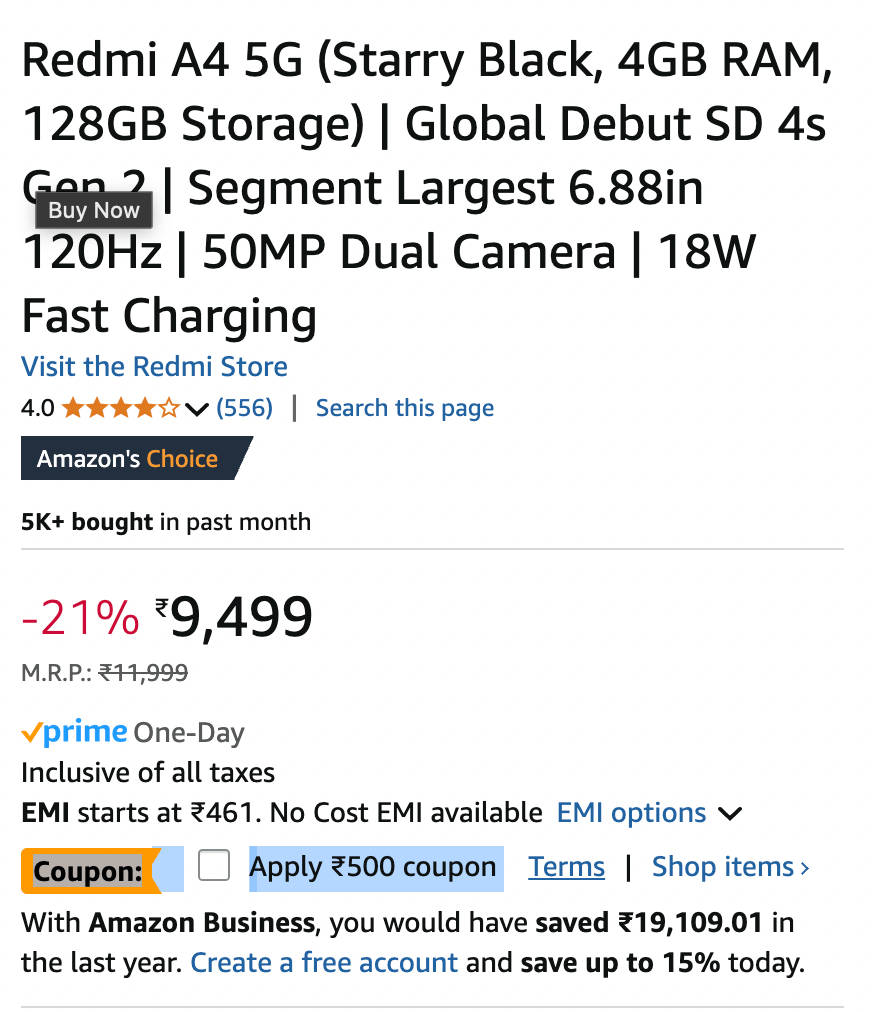Visit the Redmi Store link

click(154, 366)
